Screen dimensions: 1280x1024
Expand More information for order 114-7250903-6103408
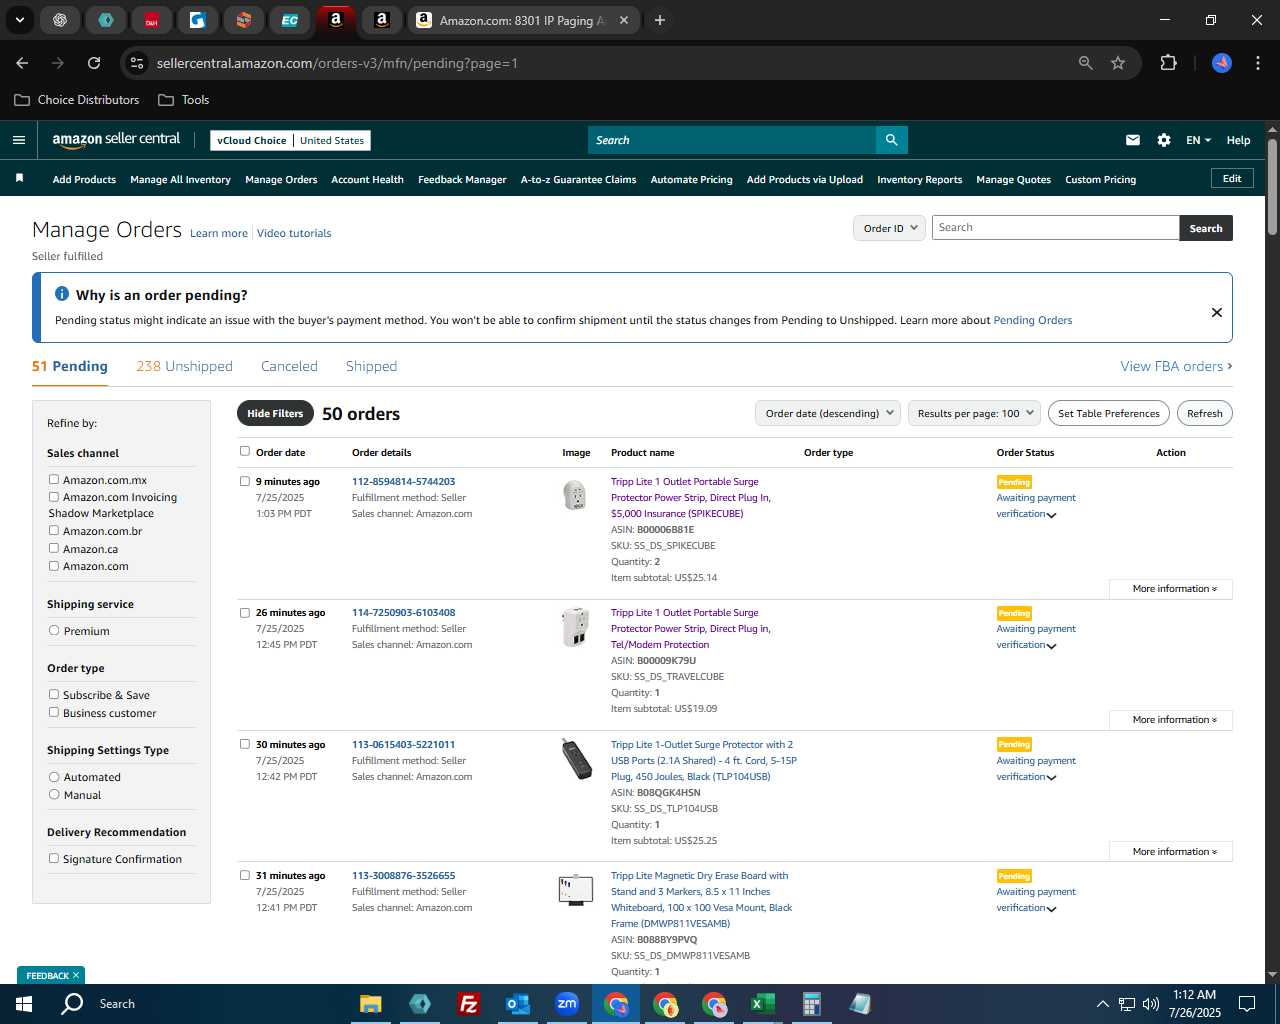pos(1170,720)
